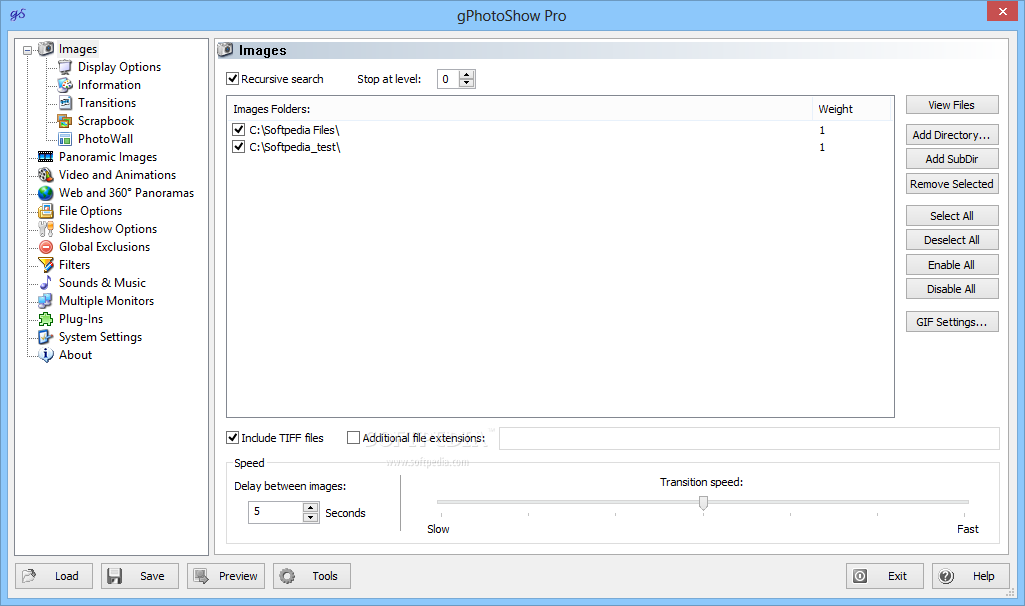
Task: Click the Add Directory... button
Action: click(x=952, y=135)
